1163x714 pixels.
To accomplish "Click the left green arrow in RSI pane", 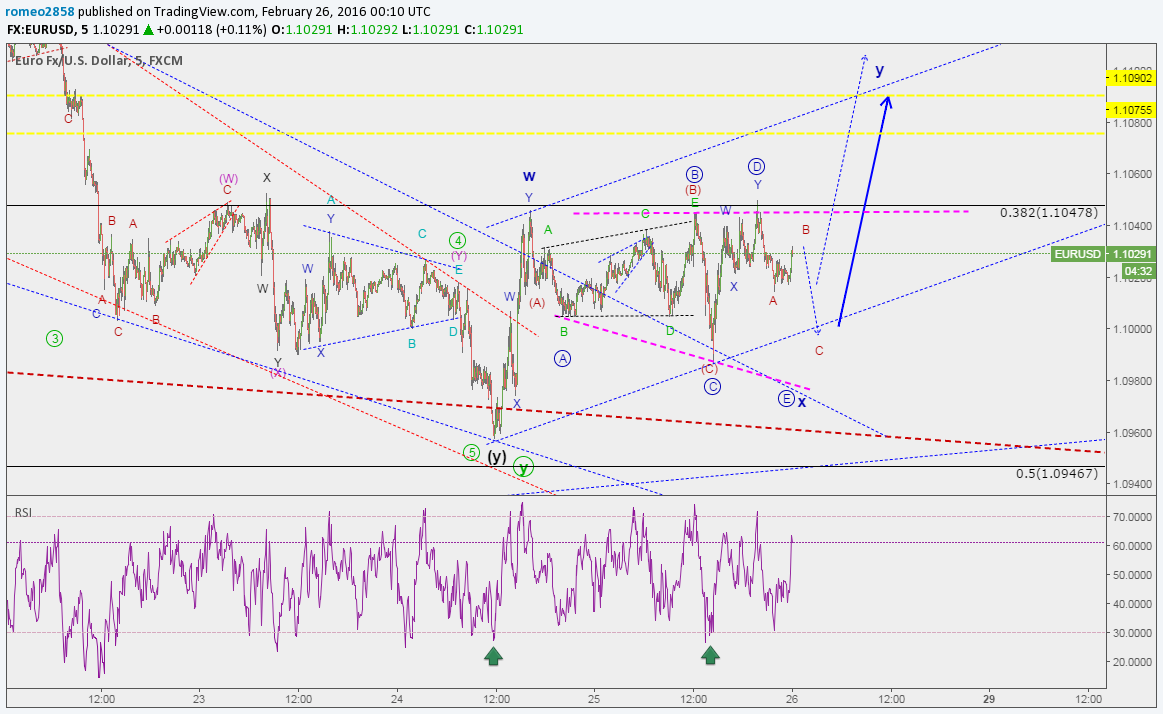I will click(x=493, y=655).
